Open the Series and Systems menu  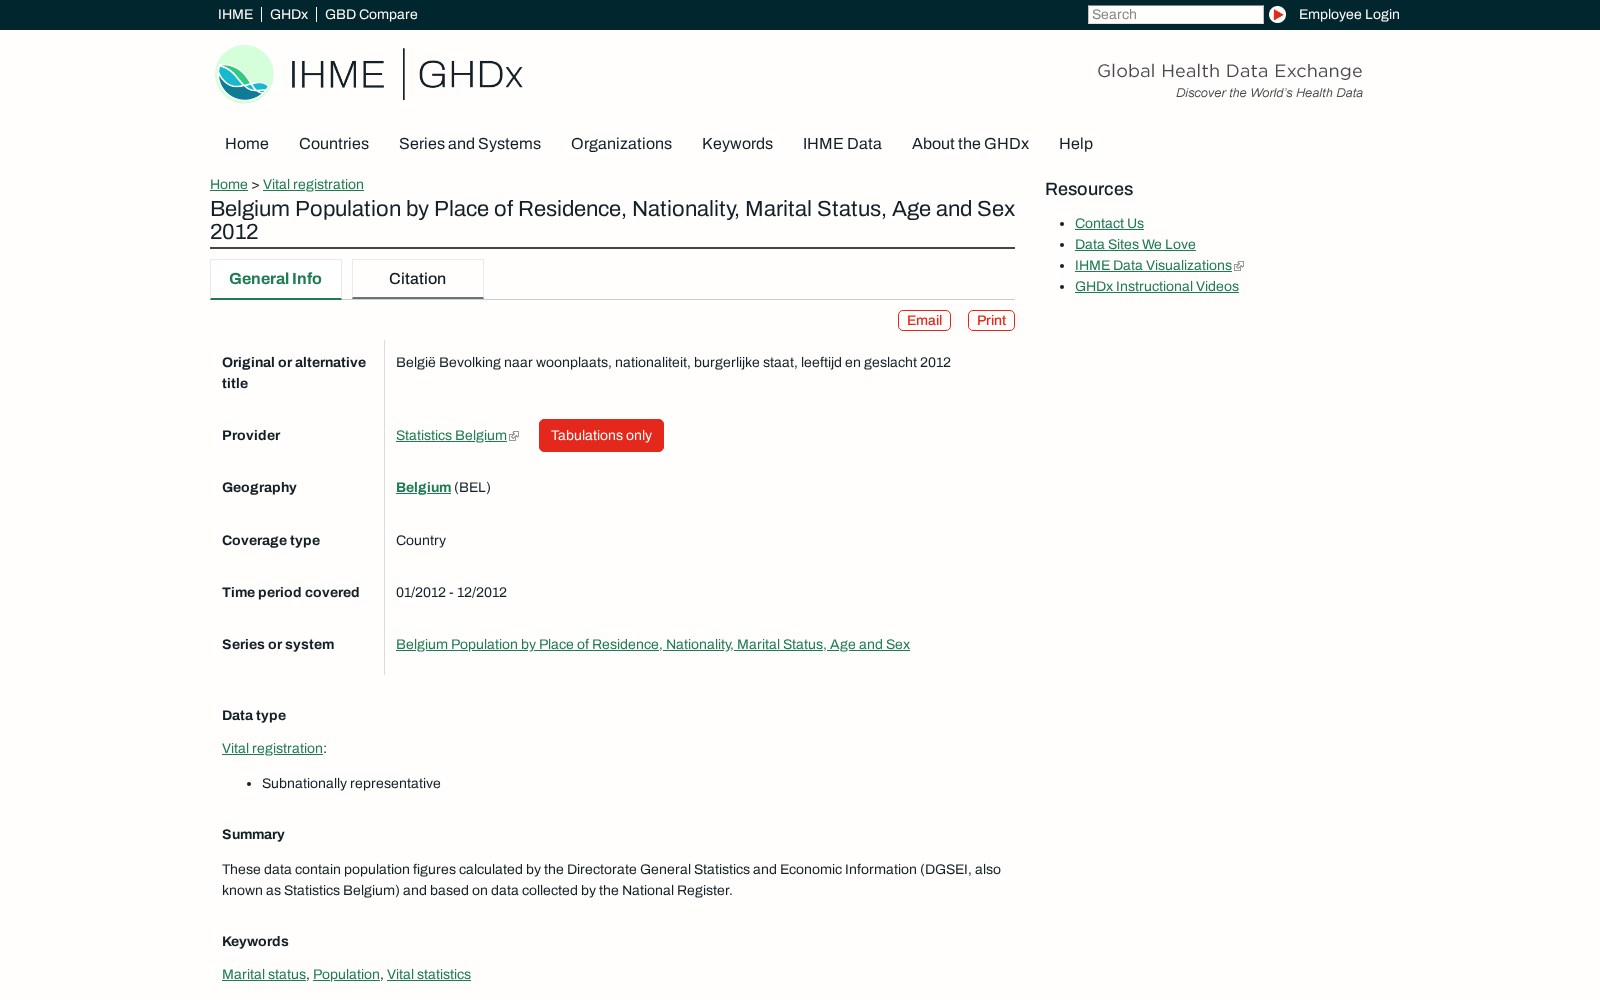coord(470,144)
